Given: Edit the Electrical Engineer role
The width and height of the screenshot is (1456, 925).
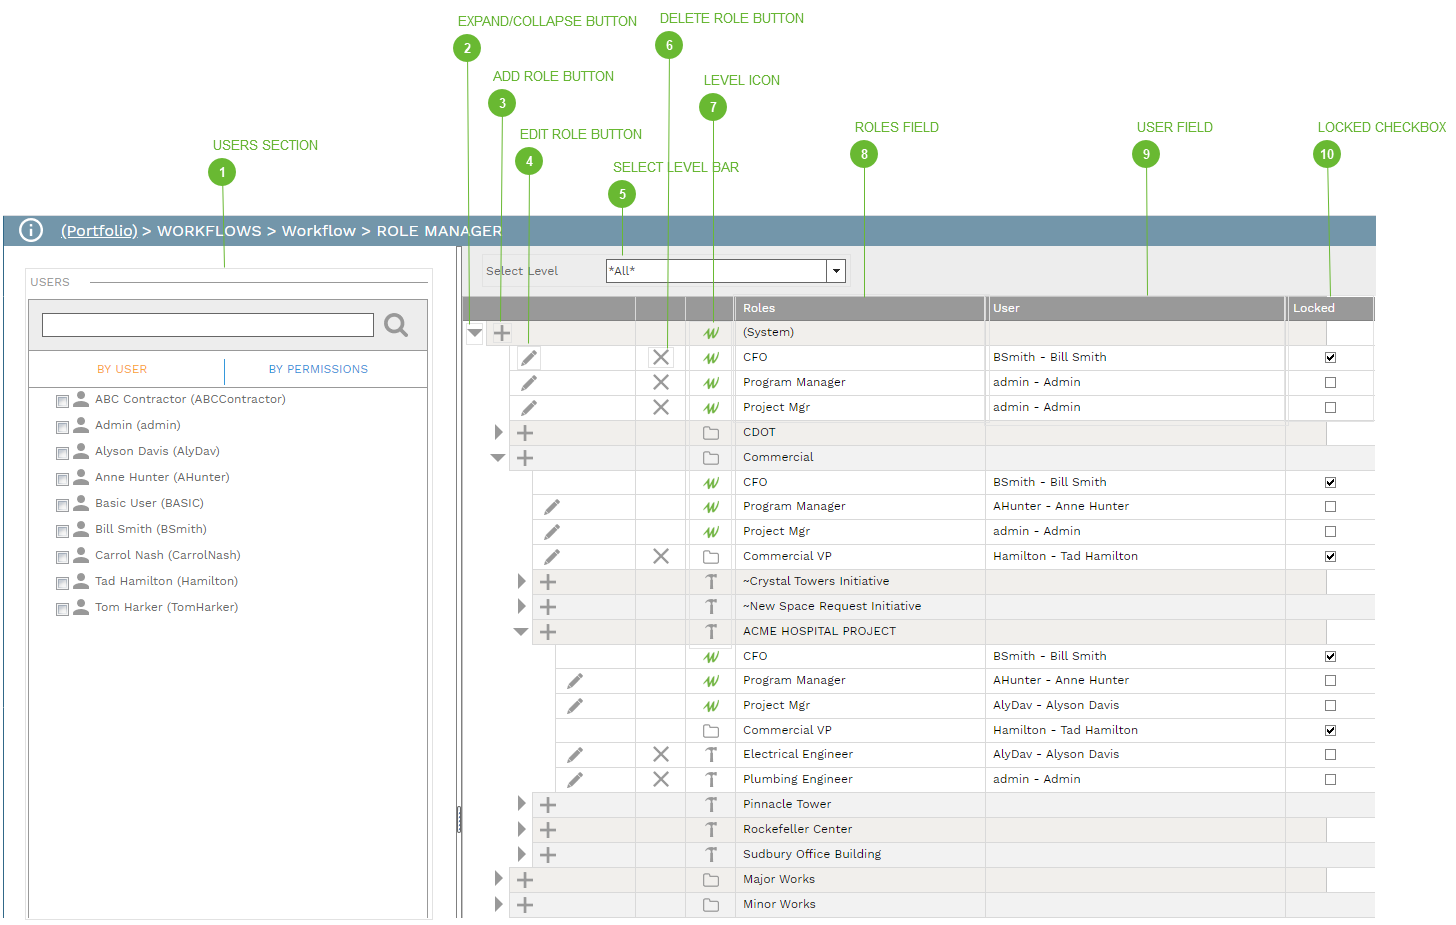Looking at the screenshot, I should coord(575,755).
